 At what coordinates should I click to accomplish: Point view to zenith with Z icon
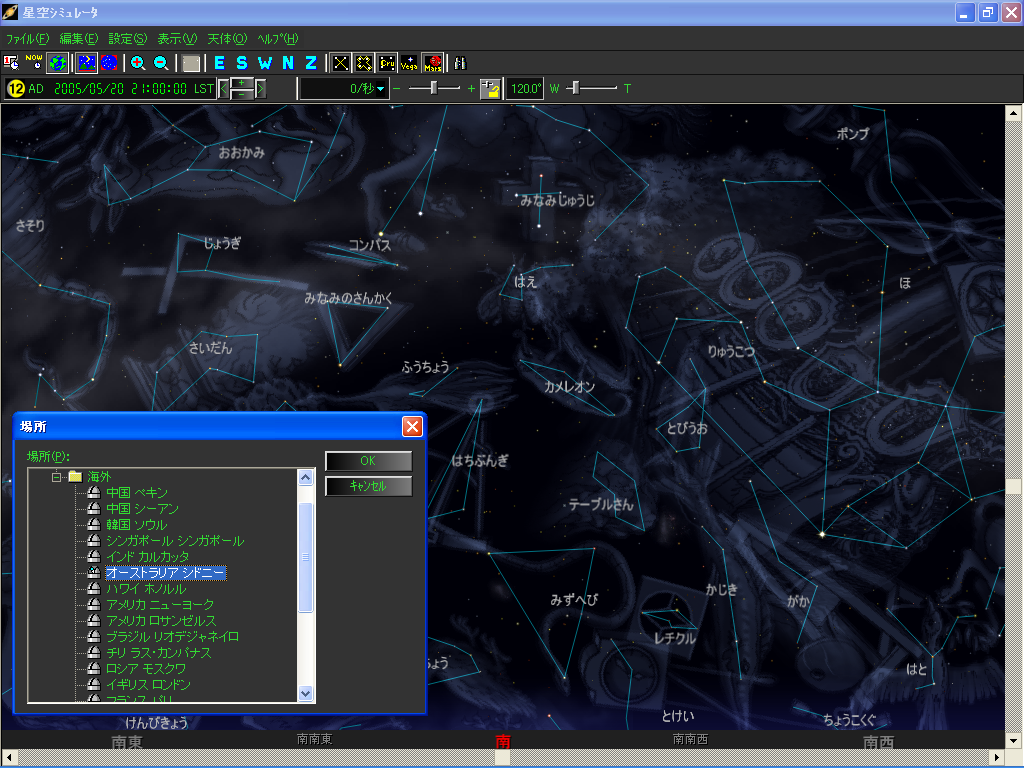pos(311,63)
